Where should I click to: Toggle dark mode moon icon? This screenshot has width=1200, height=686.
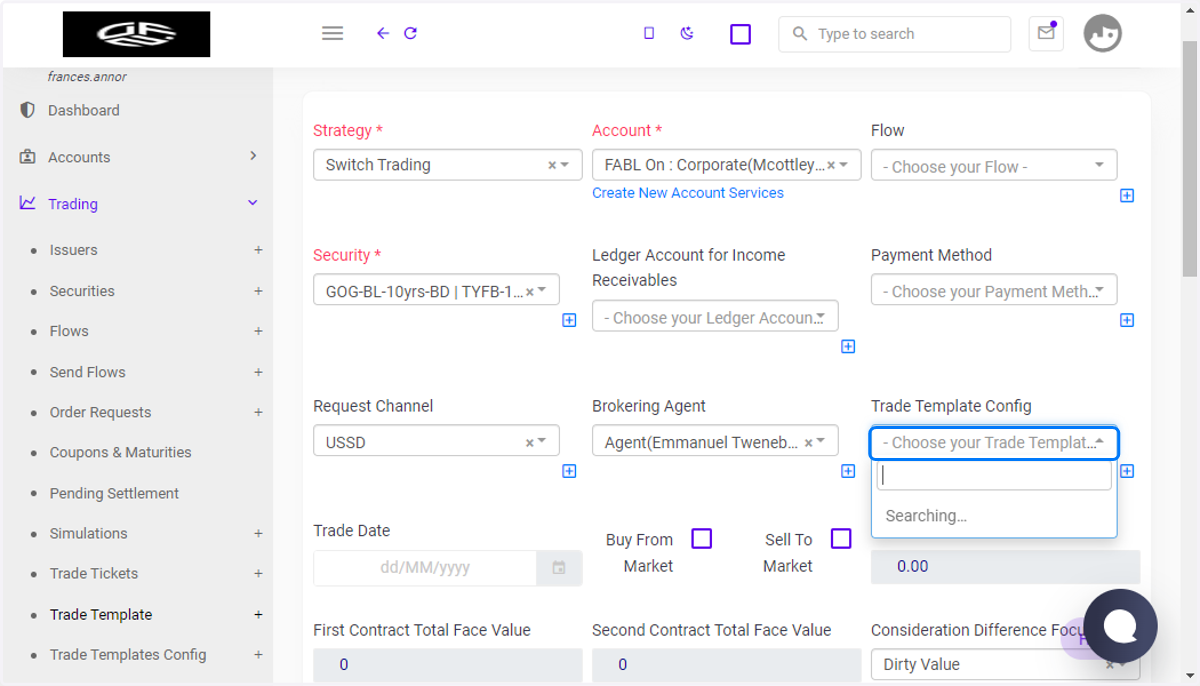tap(687, 33)
